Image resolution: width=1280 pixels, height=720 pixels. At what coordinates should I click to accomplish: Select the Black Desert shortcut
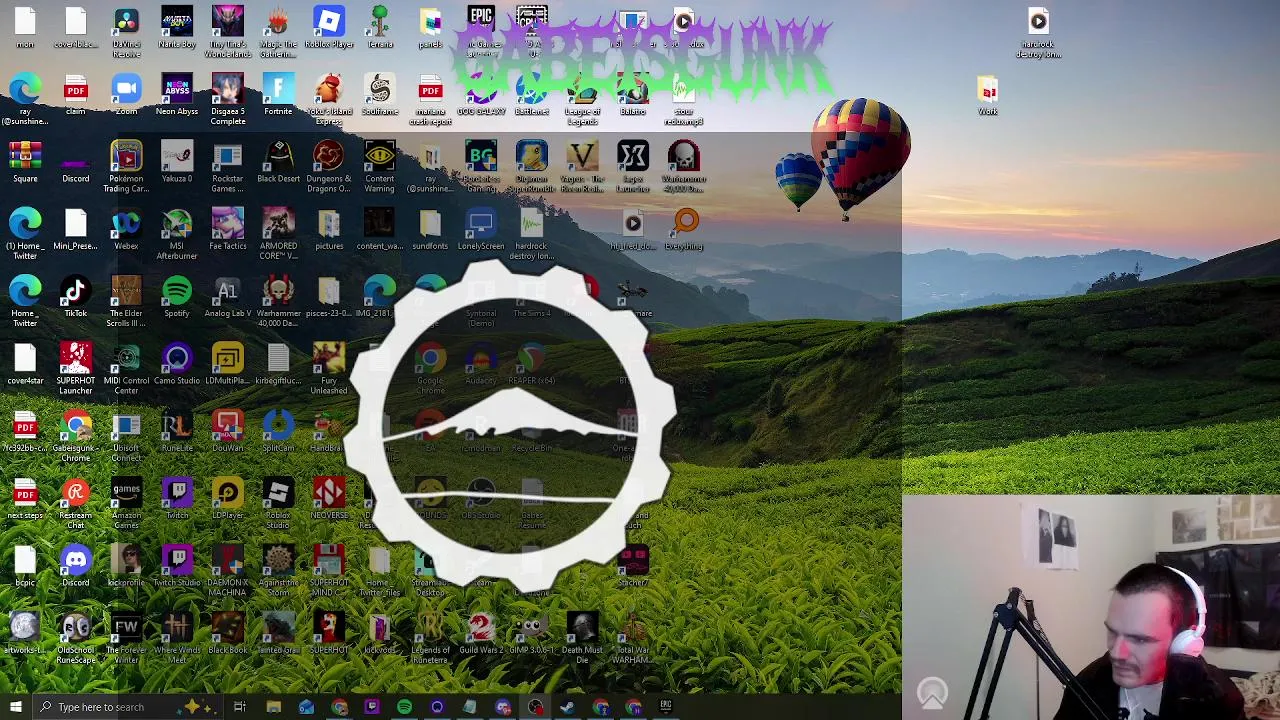click(278, 162)
